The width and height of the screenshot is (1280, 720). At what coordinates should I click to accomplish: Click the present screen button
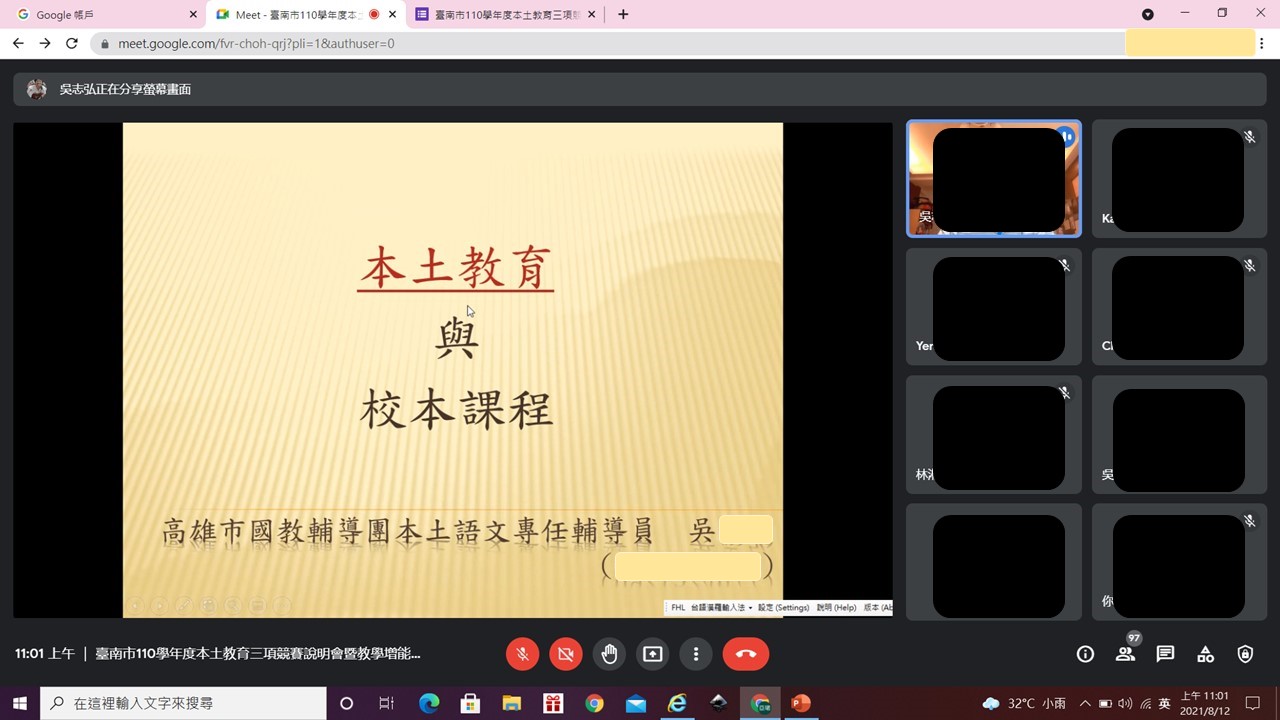(x=652, y=654)
